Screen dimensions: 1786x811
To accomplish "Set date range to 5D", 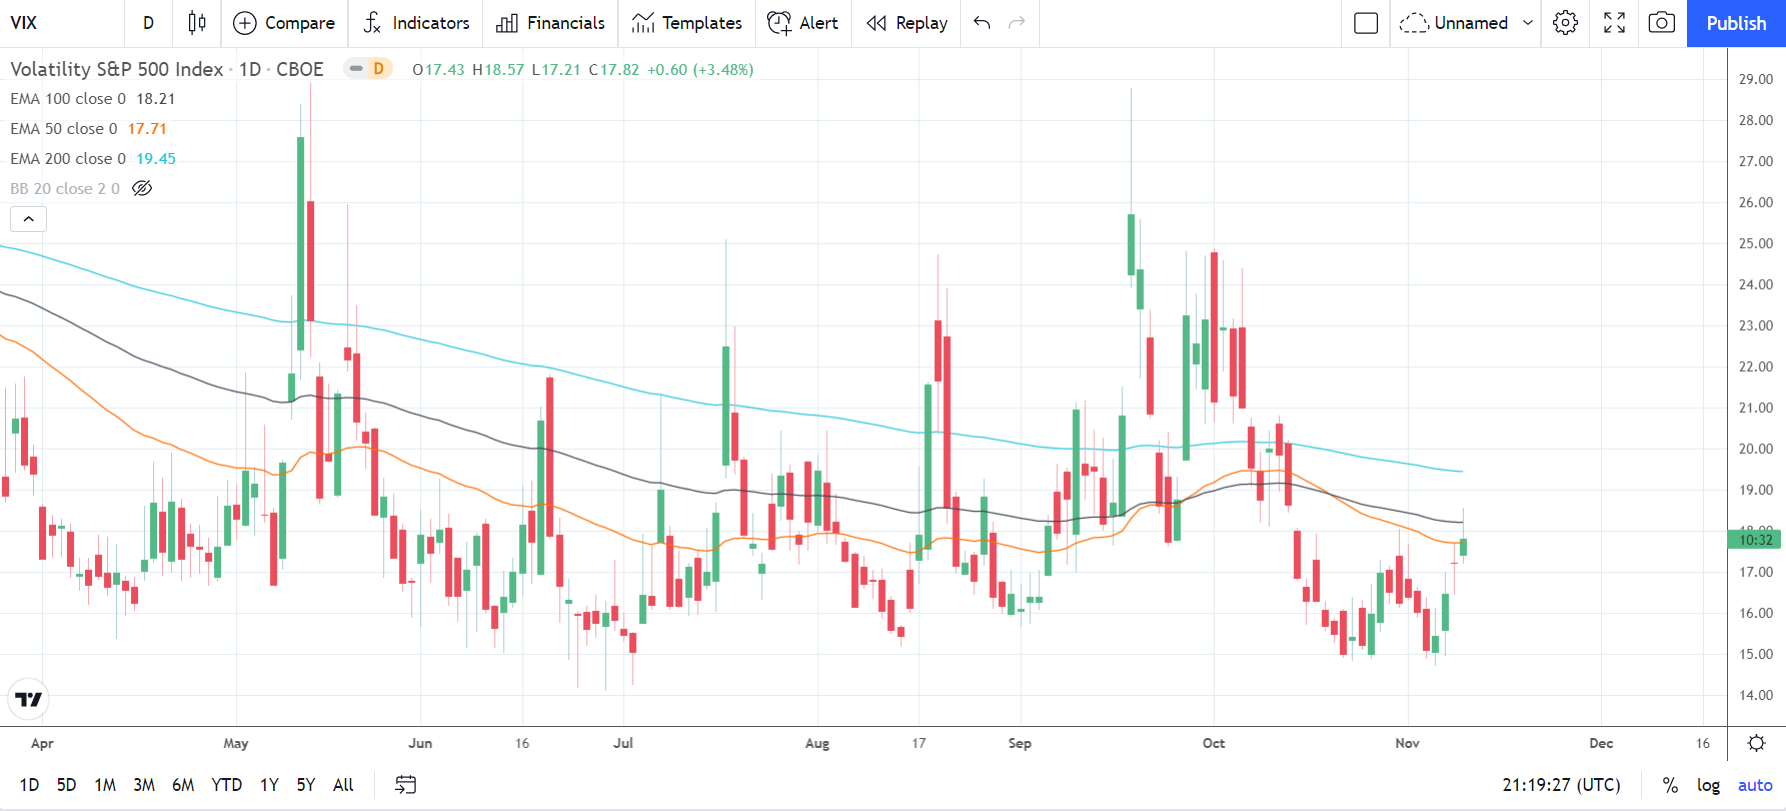I will pyautogui.click(x=66, y=785).
